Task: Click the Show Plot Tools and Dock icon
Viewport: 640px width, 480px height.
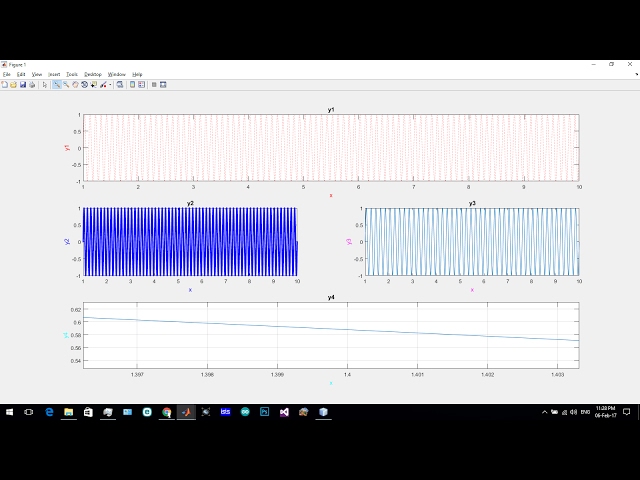Action: pyautogui.click(x=163, y=84)
